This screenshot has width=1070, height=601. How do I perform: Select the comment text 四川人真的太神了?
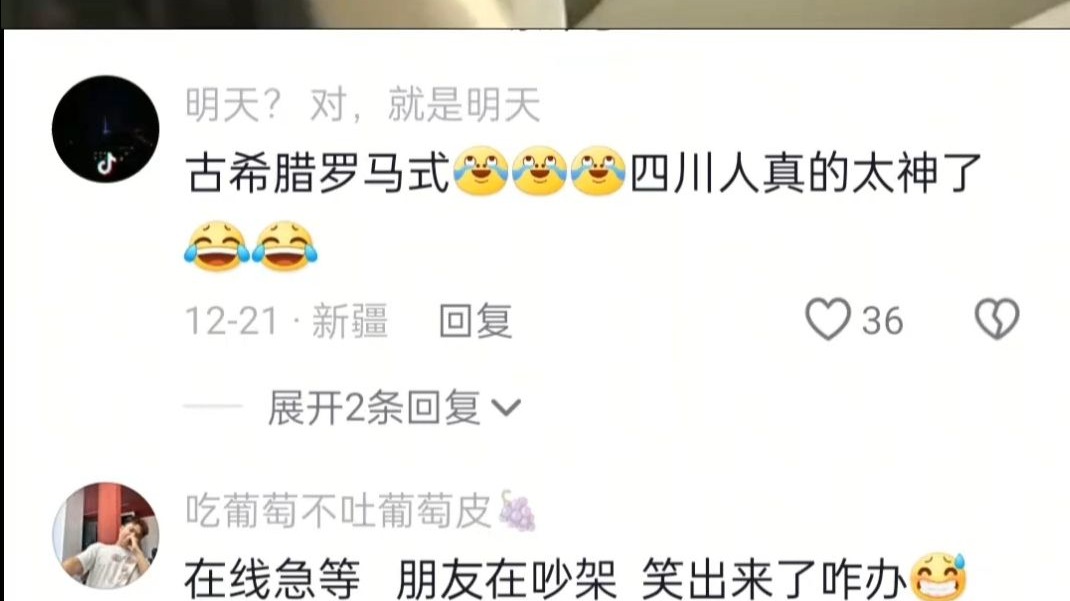tap(806, 173)
